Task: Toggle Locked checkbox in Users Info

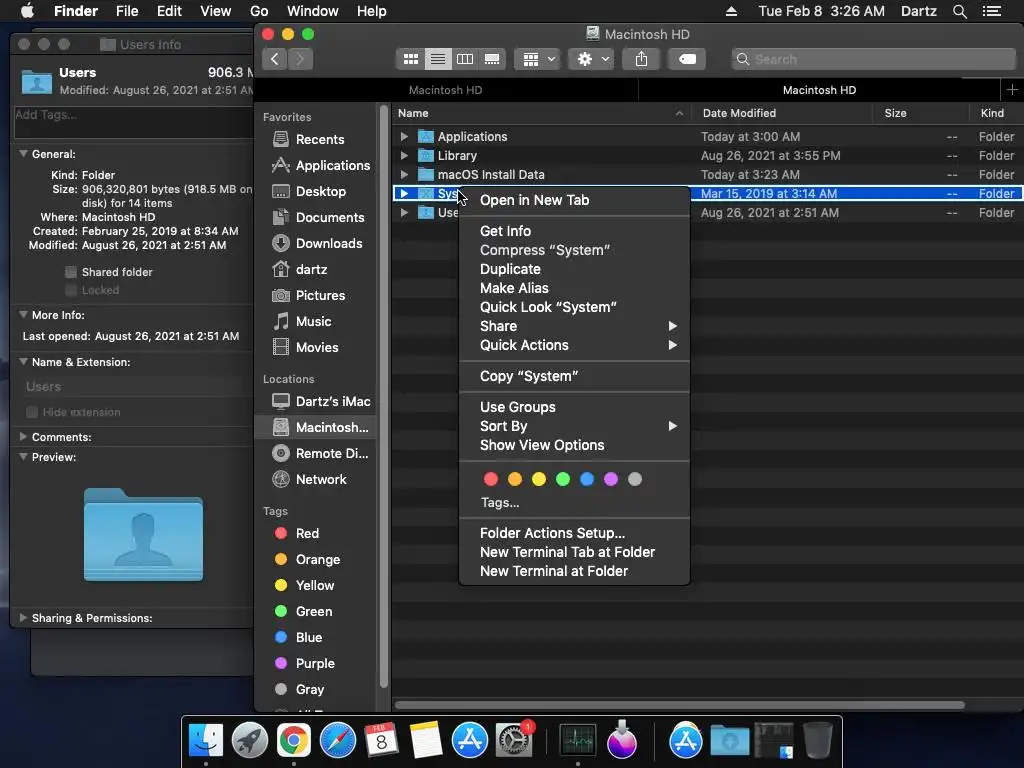Action: click(x=71, y=291)
